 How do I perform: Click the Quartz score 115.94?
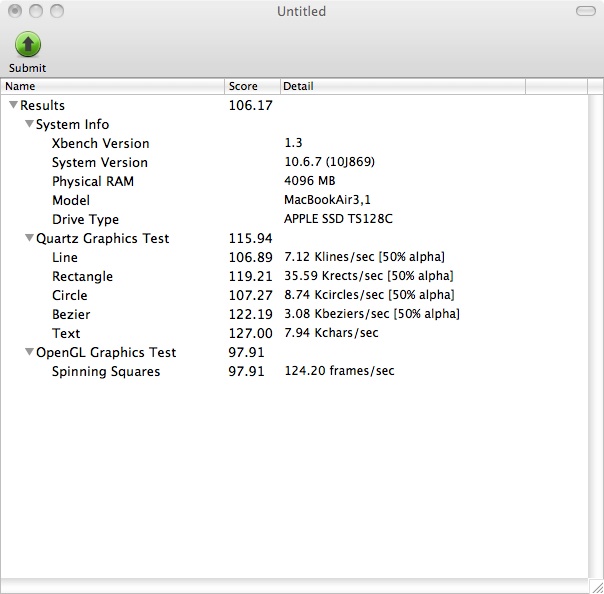(250, 238)
